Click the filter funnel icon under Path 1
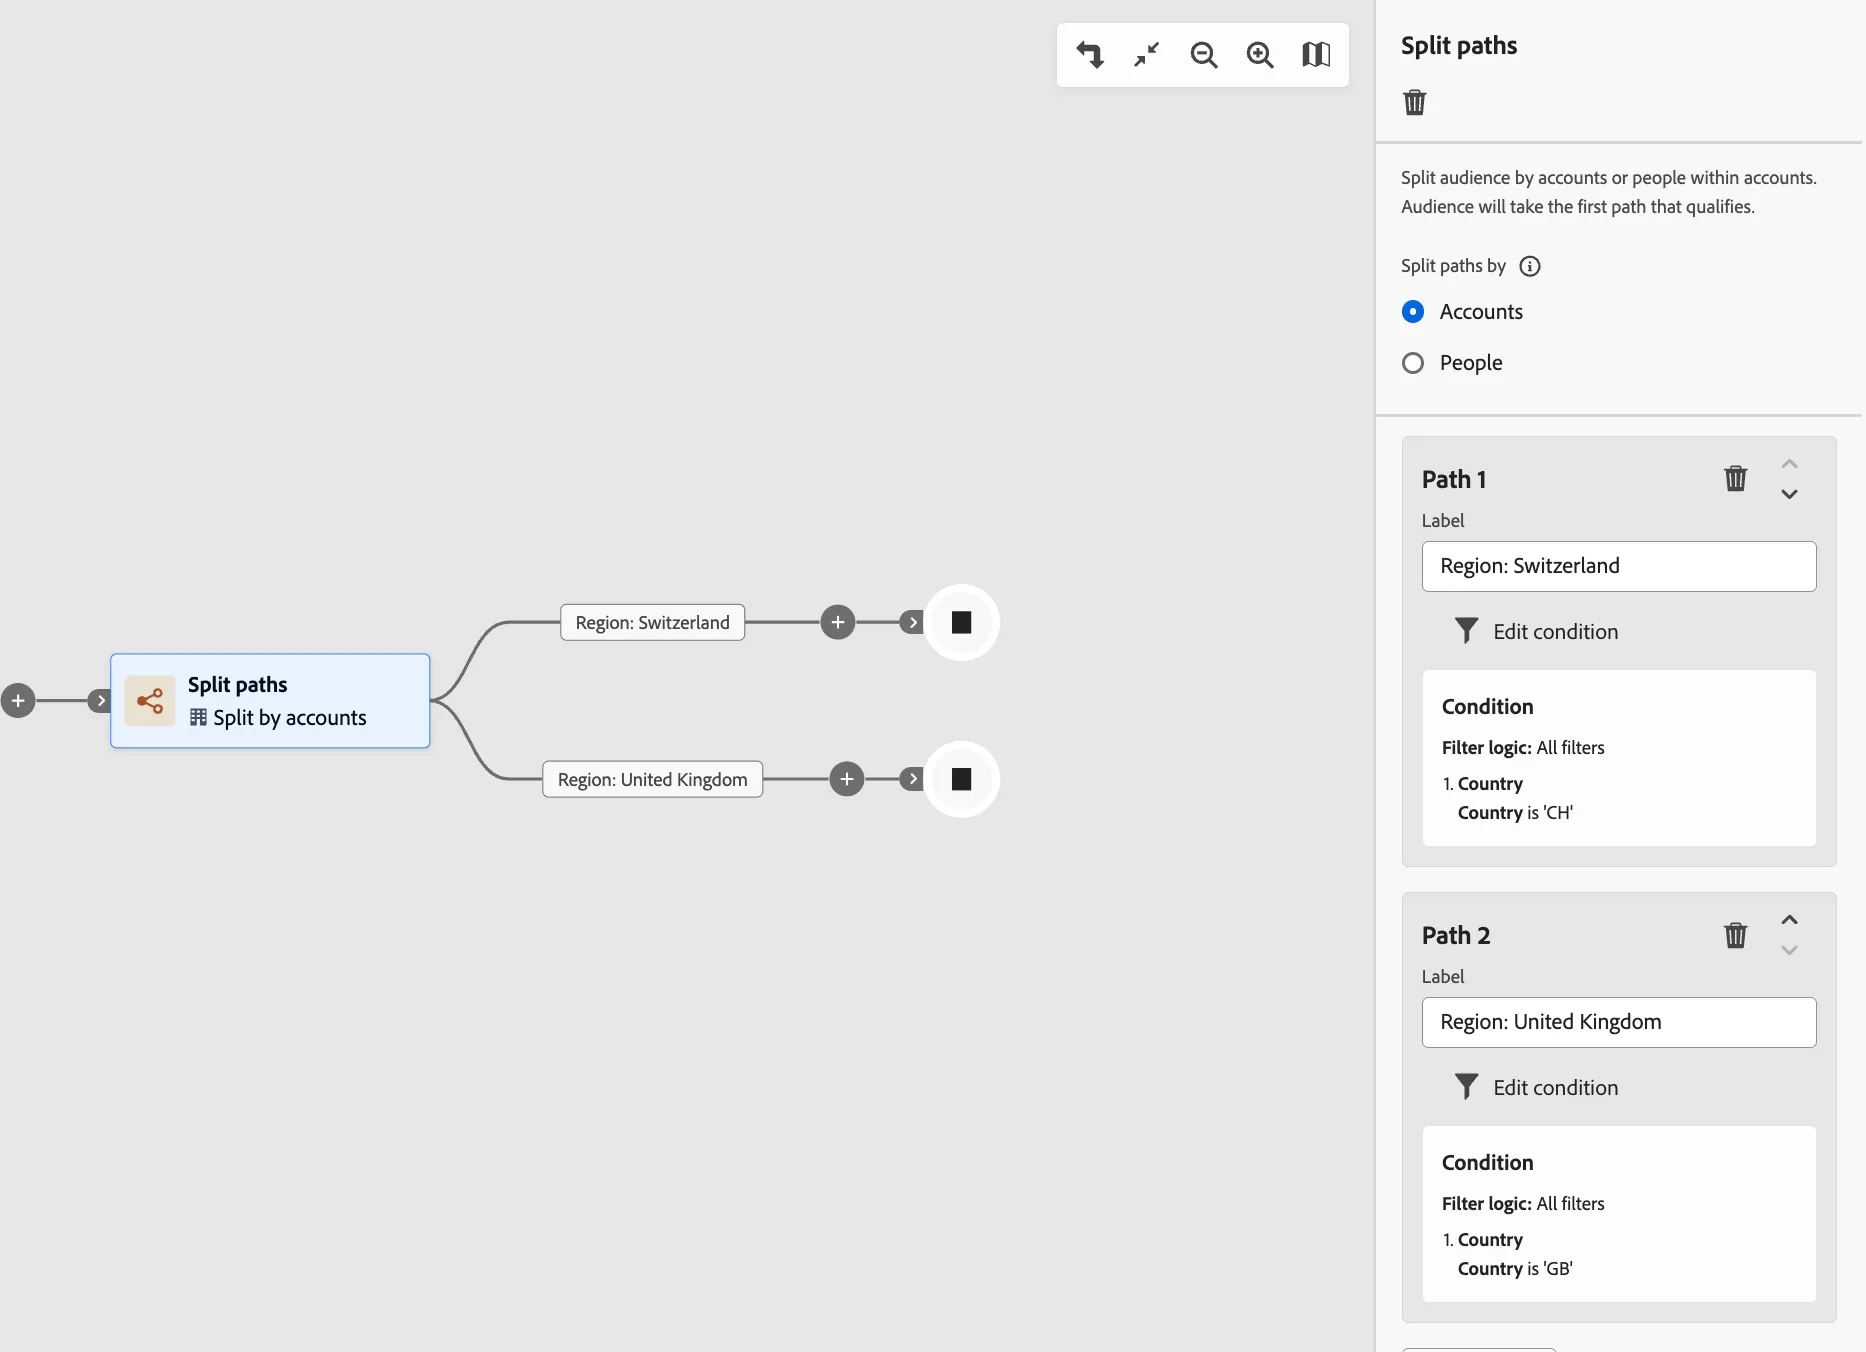1866x1352 pixels. (1466, 631)
